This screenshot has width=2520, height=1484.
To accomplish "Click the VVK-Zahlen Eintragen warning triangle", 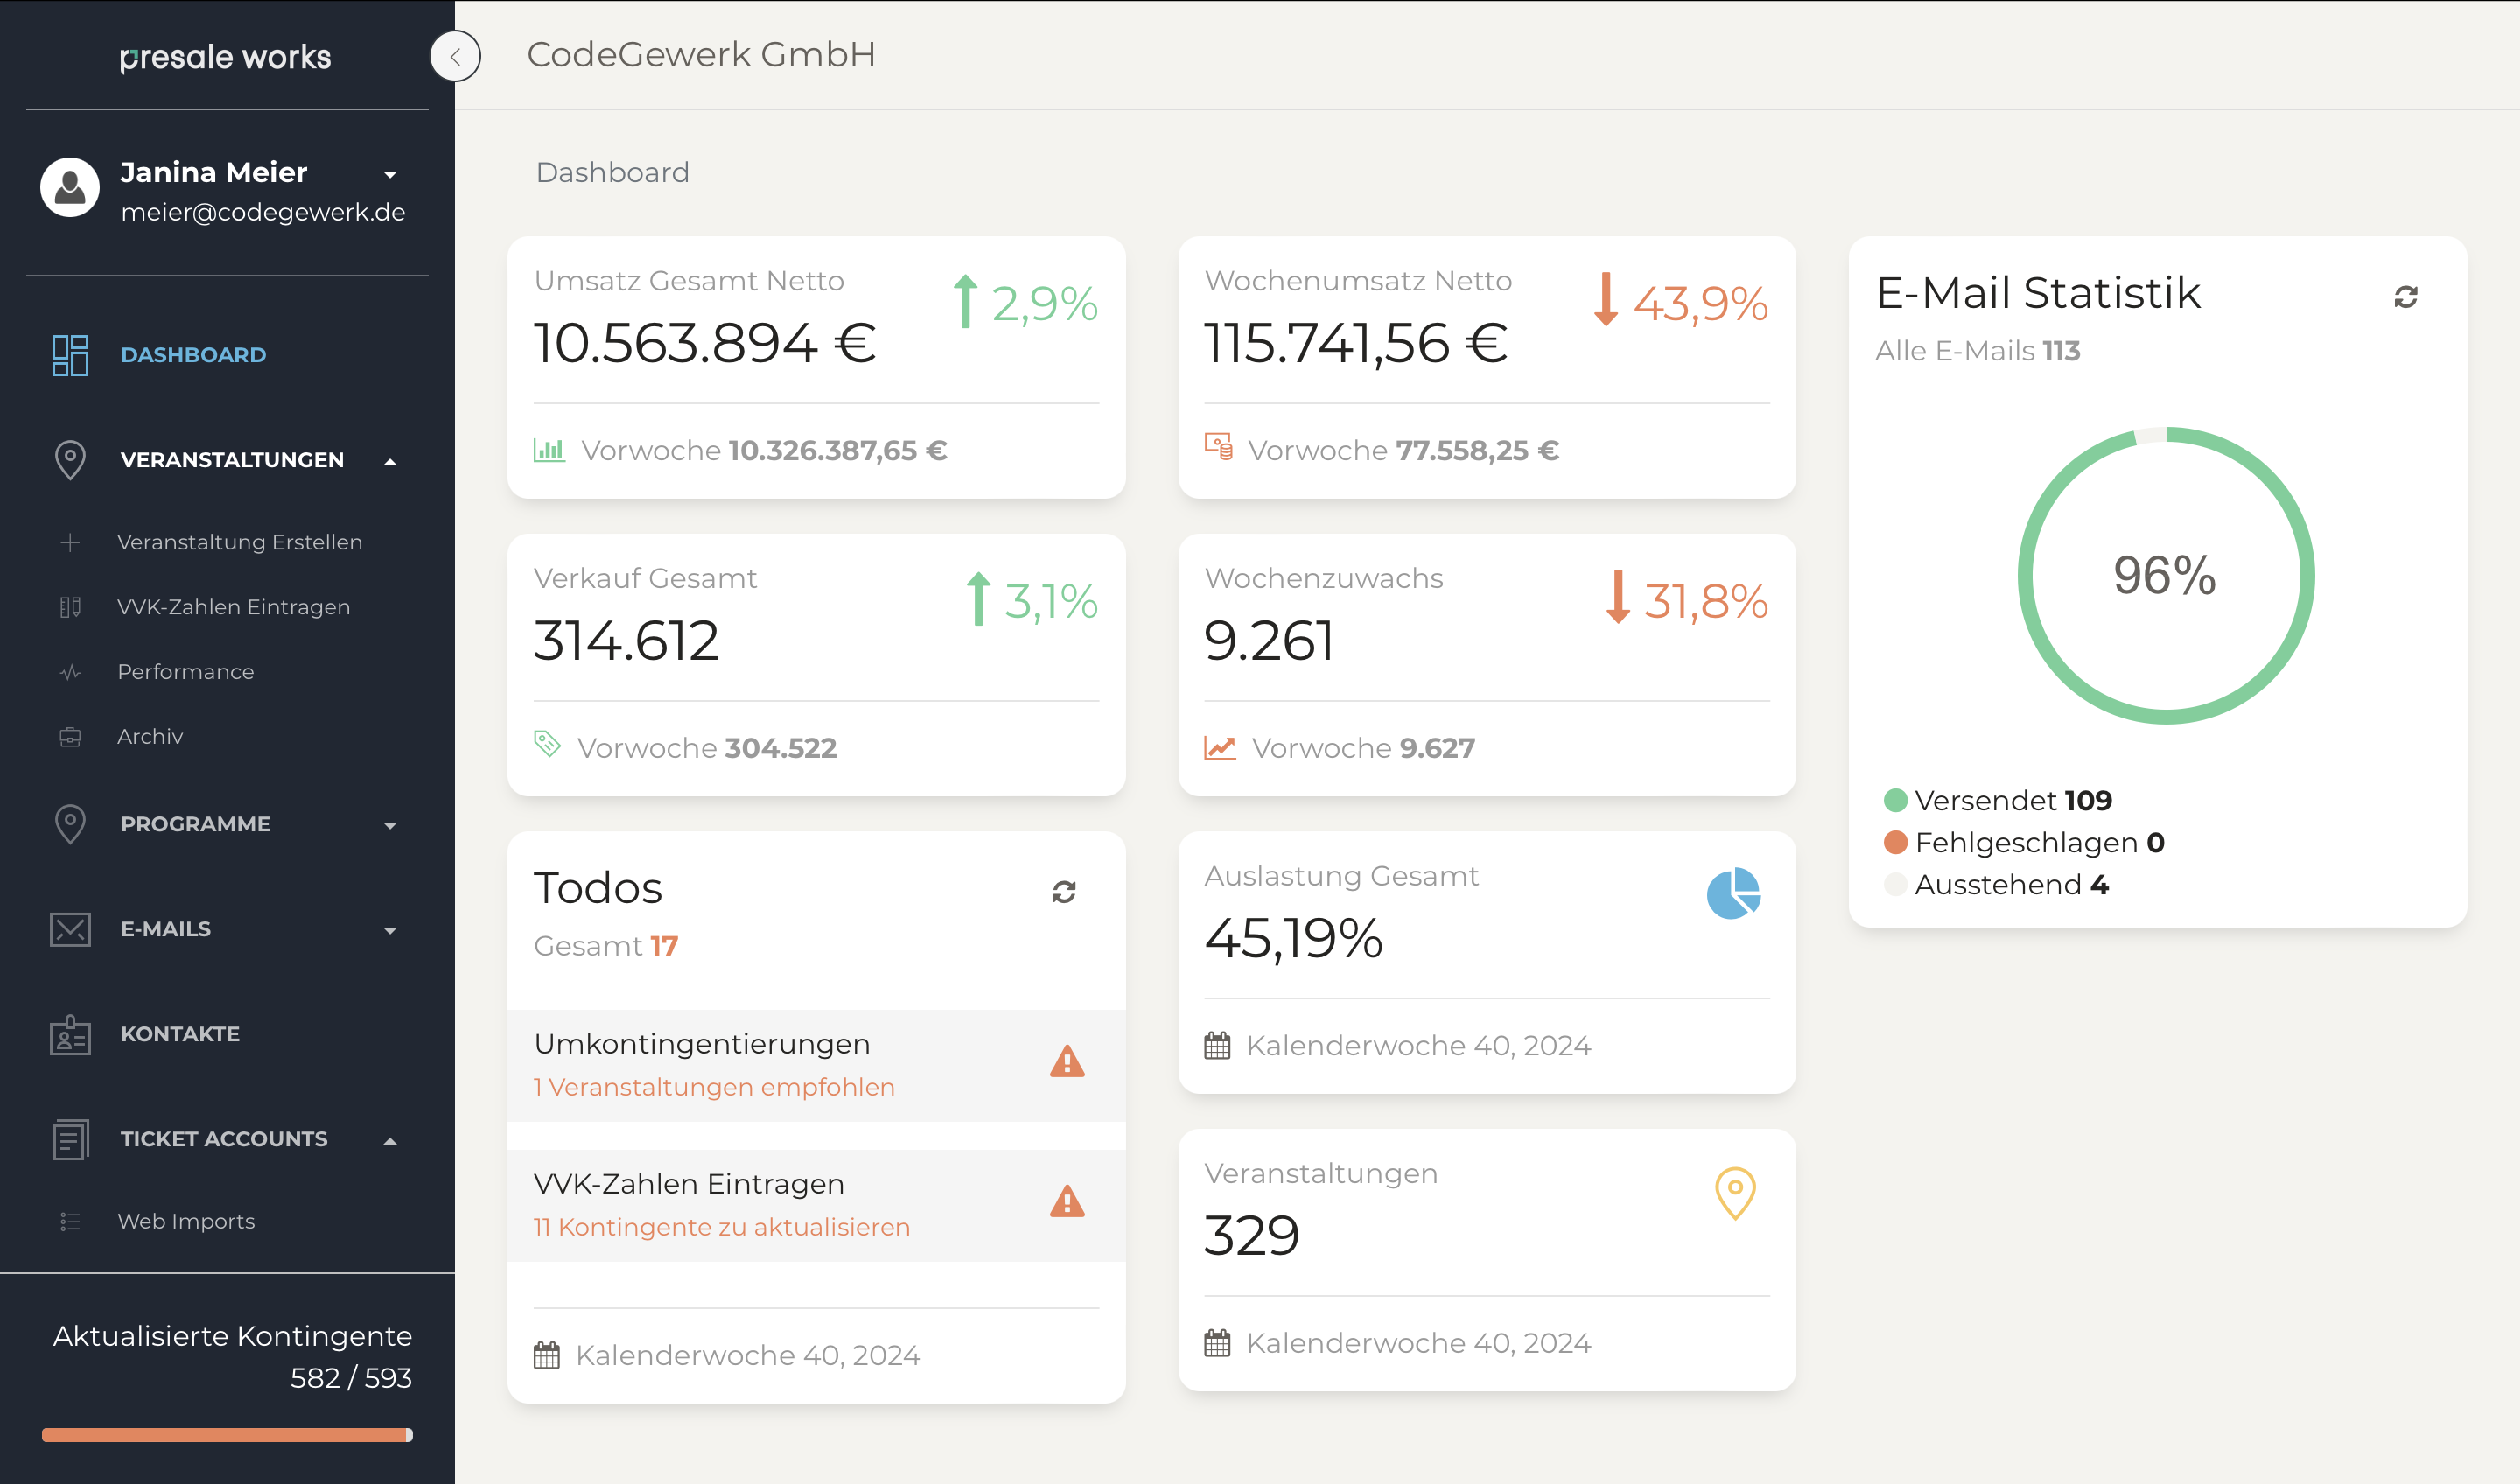I will [1067, 1201].
